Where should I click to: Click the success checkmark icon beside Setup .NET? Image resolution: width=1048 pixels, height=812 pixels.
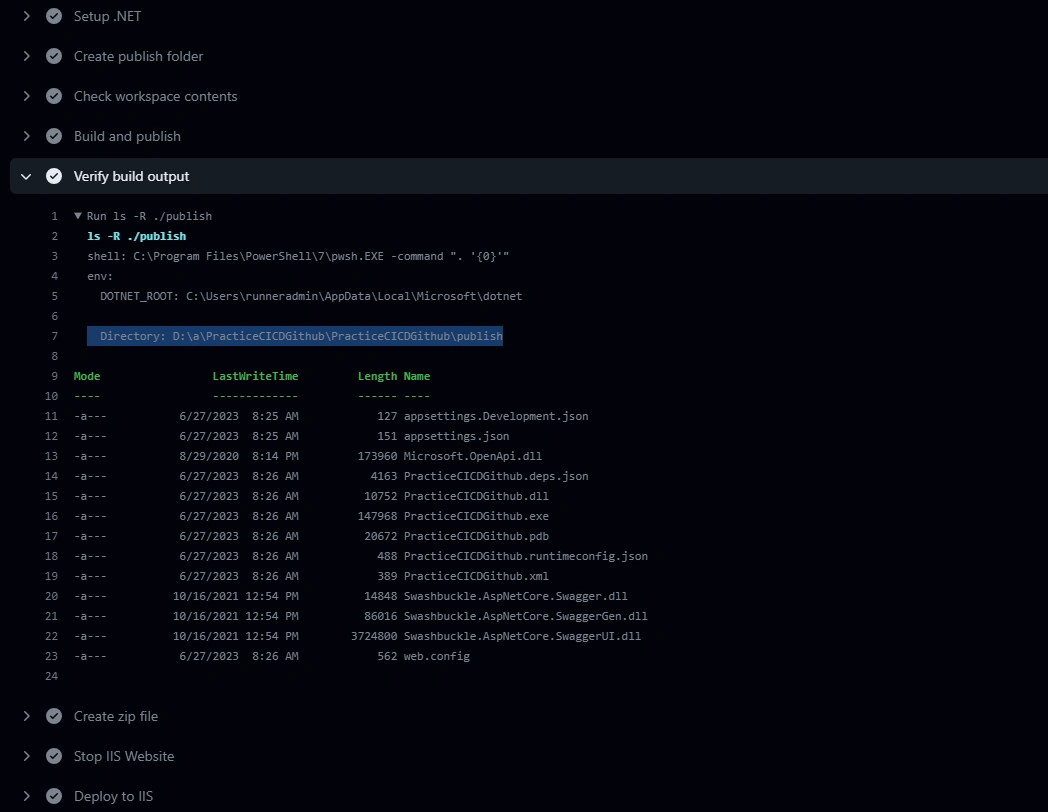click(x=54, y=16)
